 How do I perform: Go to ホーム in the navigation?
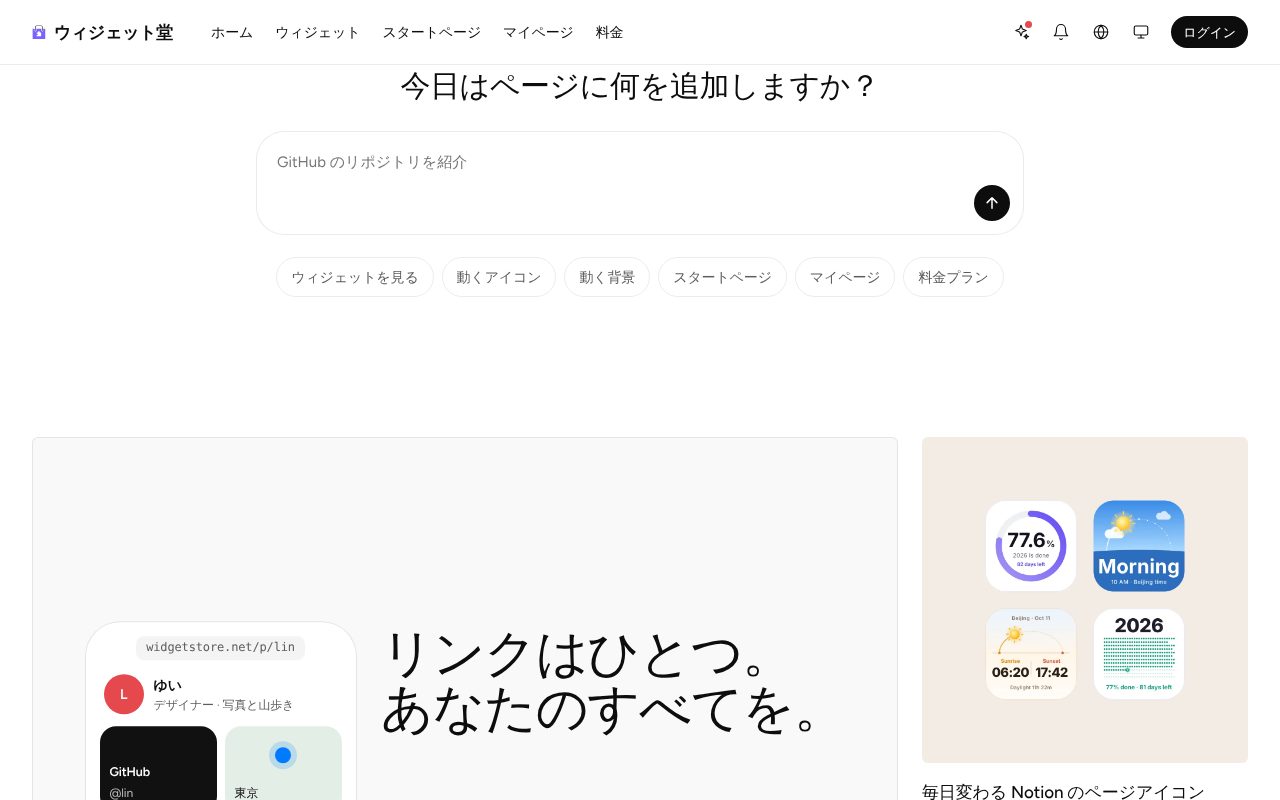click(x=232, y=32)
